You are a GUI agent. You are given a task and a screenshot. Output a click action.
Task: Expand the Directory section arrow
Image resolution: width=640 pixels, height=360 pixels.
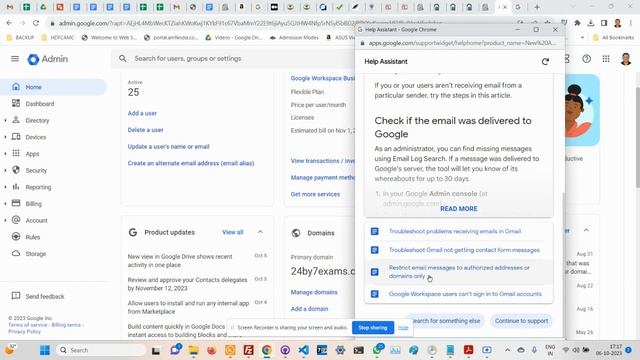5,120
